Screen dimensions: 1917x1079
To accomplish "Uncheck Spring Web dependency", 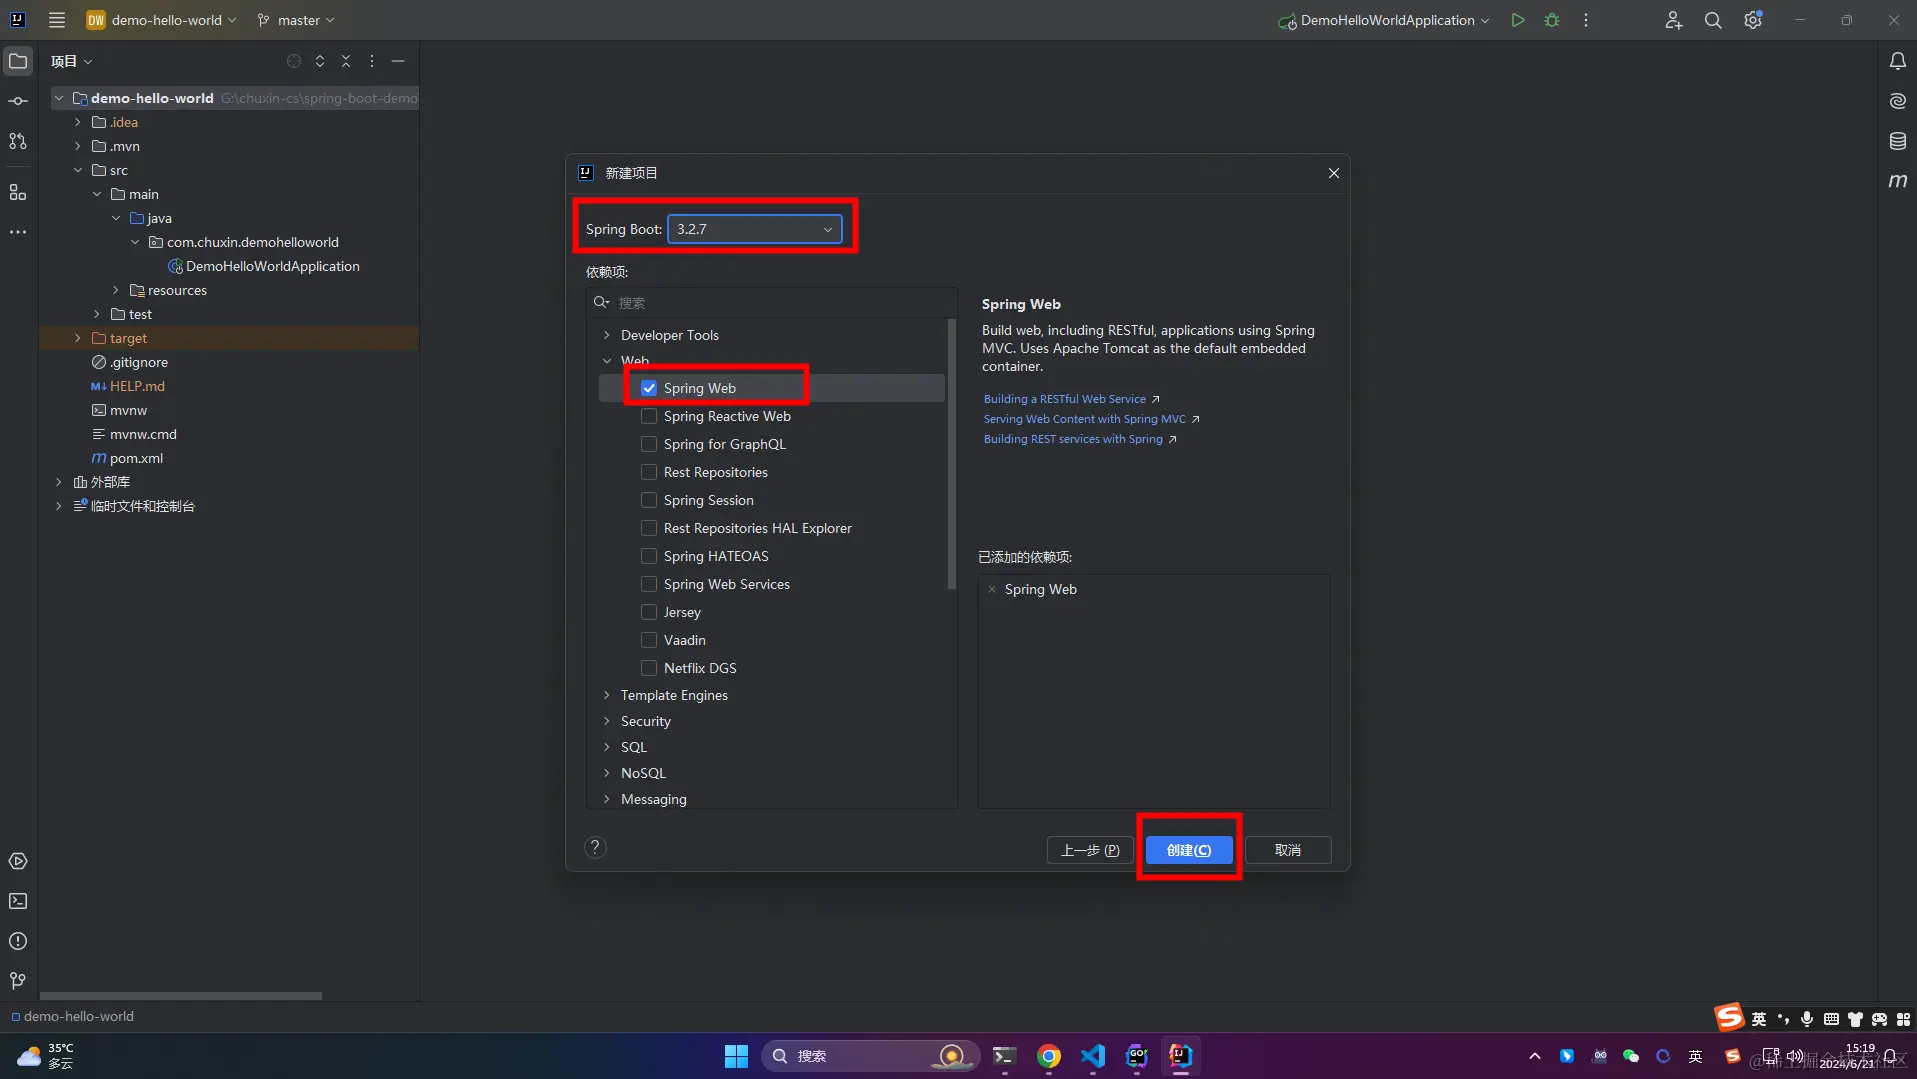I will click(x=649, y=388).
